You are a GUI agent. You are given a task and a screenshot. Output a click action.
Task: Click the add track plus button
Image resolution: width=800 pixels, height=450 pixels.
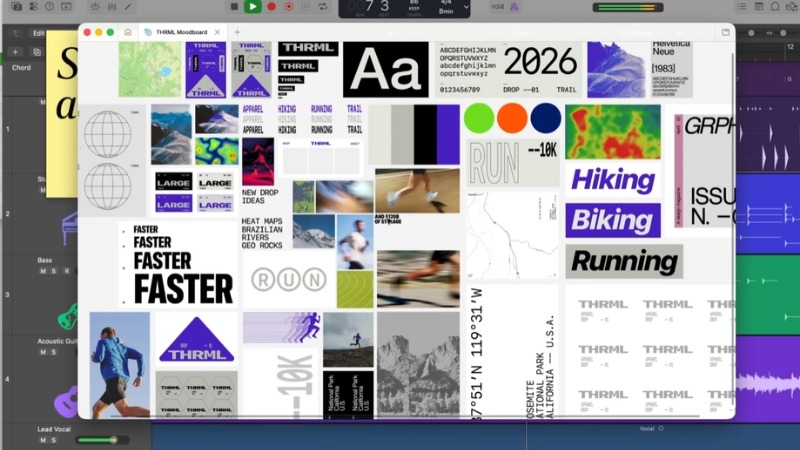(x=15, y=52)
